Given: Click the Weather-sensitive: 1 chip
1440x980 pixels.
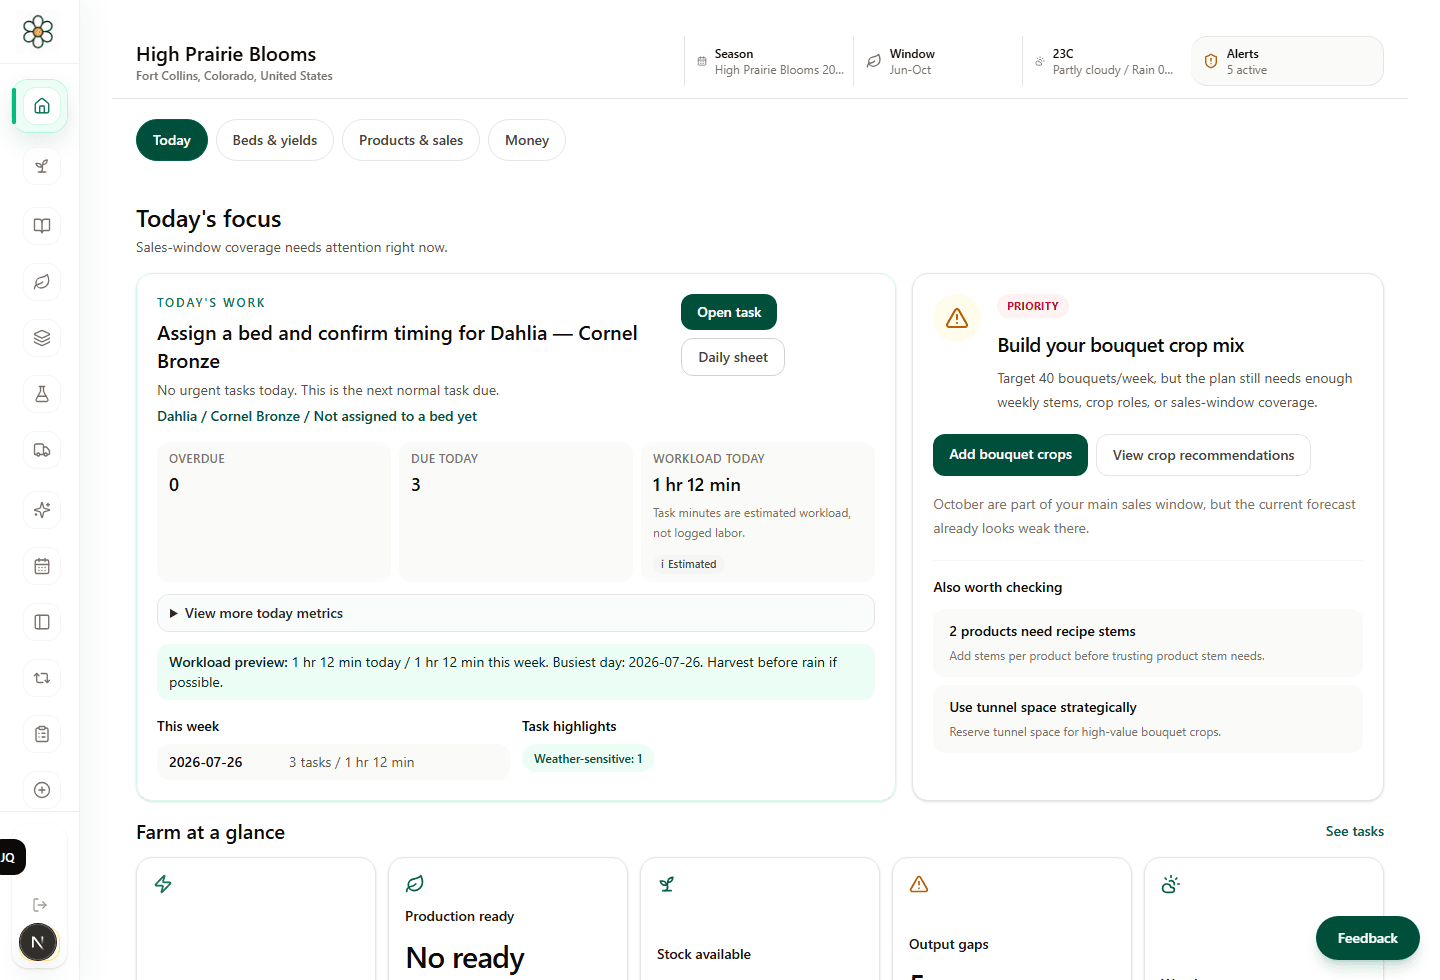Looking at the screenshot, I should pos(588,759).
